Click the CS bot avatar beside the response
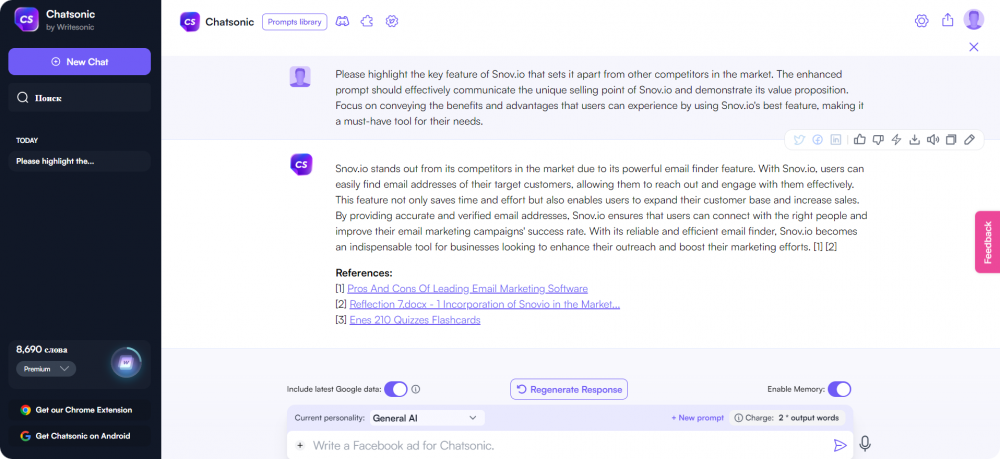Viewport: 1000px width, 459px height. pos(301,164)
